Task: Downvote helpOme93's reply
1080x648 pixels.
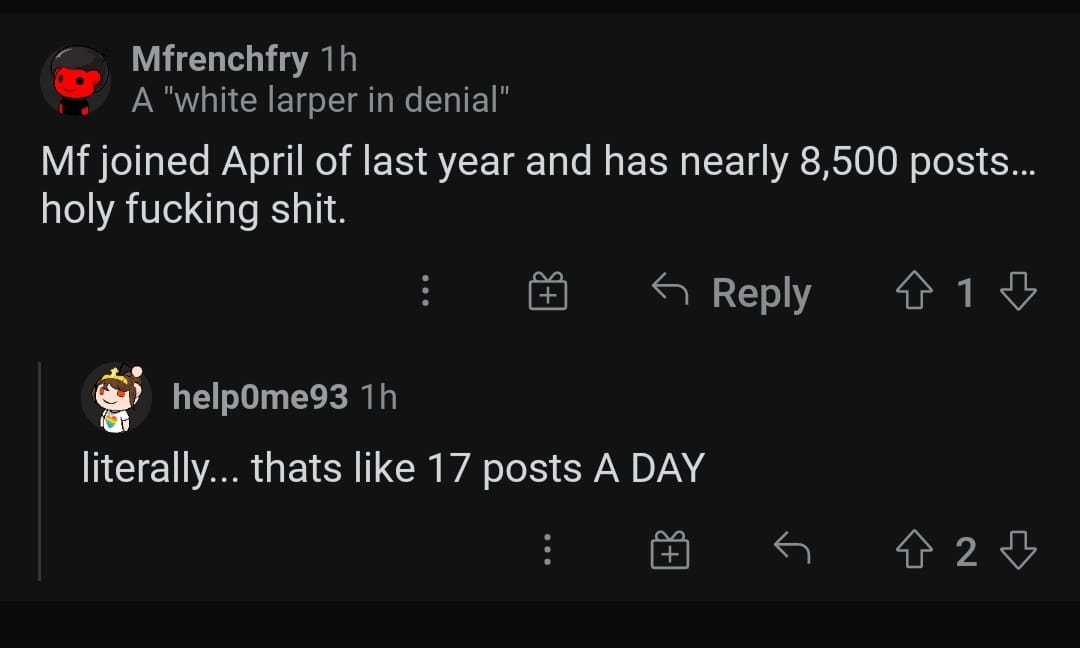Action: point(1018,550)
